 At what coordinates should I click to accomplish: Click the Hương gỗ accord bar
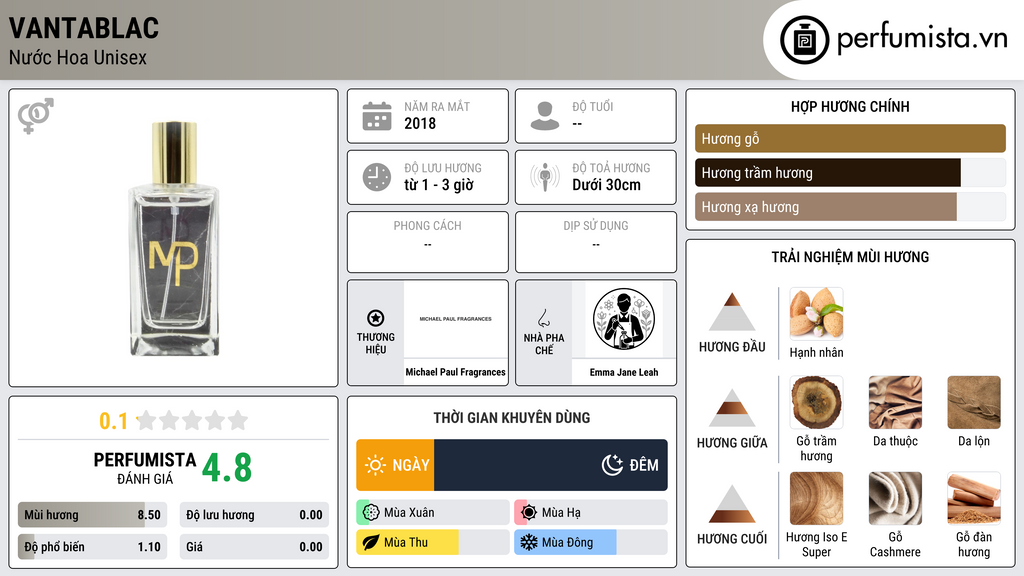coord(850,138)
